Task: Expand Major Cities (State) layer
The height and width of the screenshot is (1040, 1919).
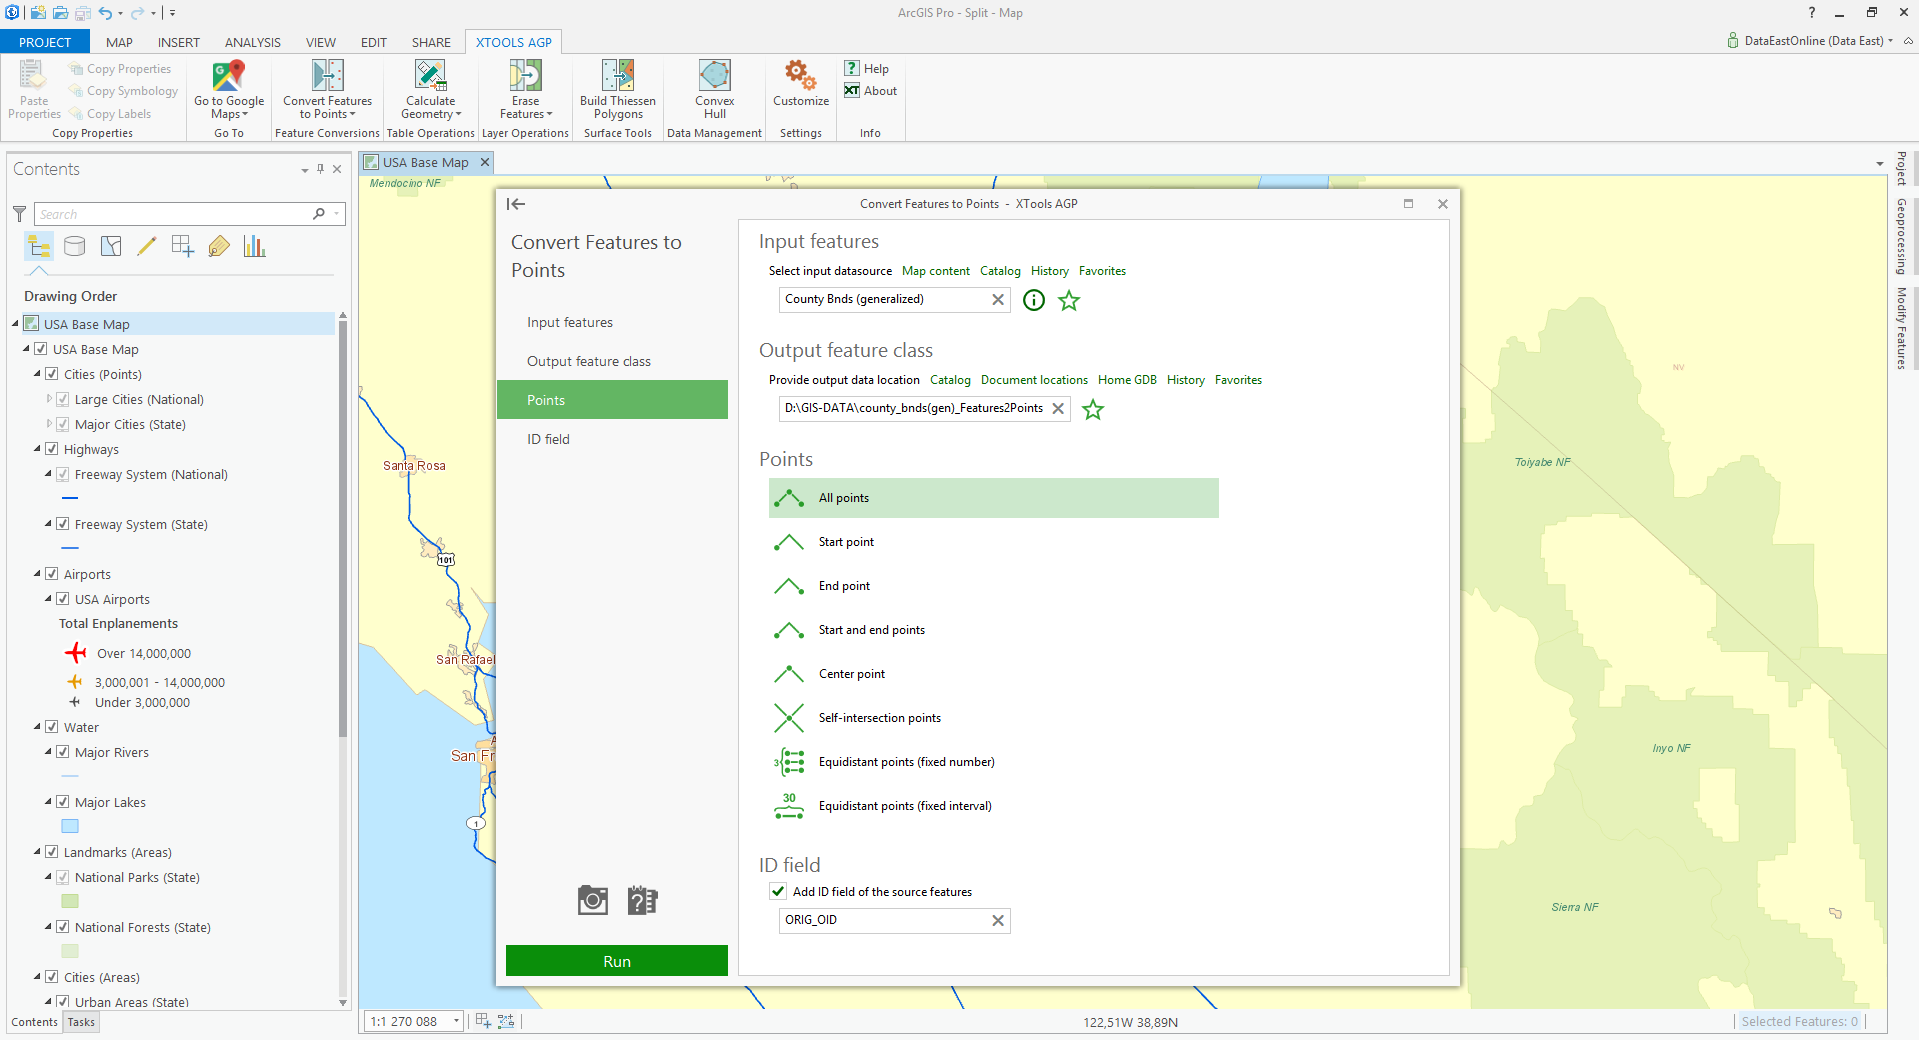Action: (49, 424)
